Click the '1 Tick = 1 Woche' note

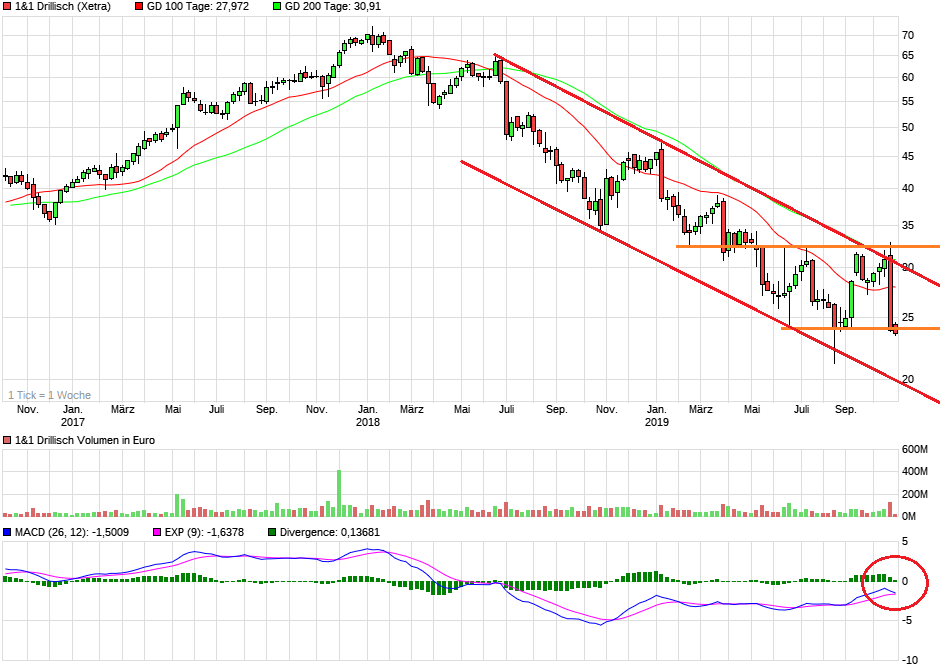[x=50, y=395]
